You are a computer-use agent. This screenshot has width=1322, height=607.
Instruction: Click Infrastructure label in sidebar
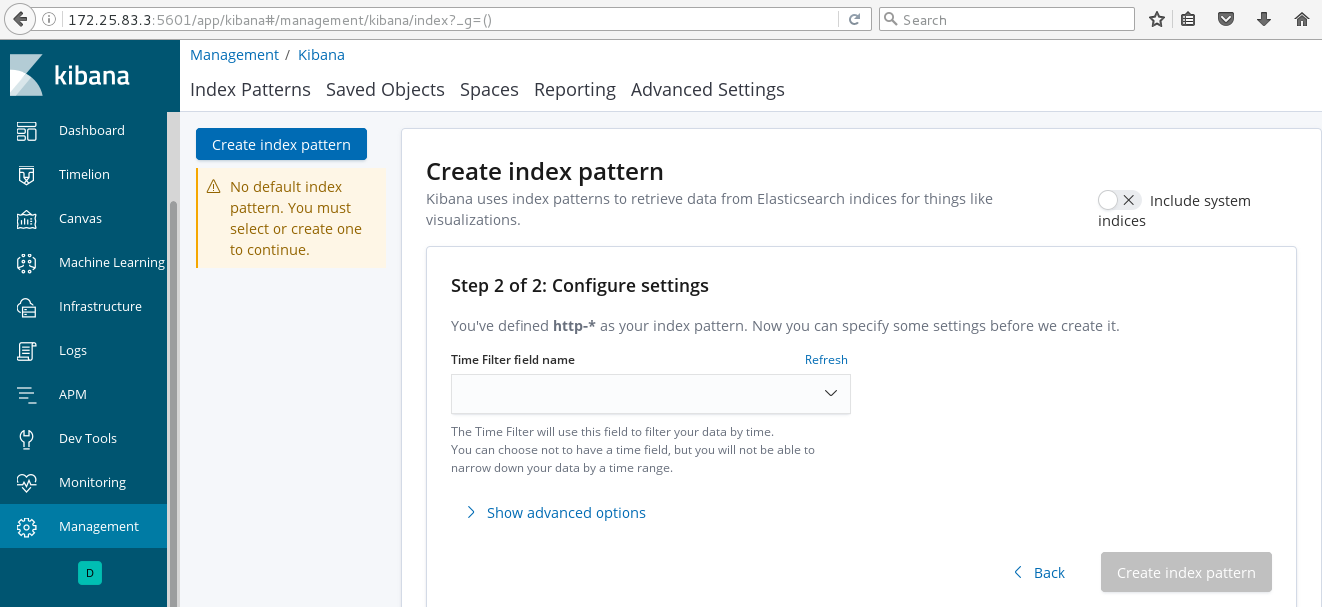point(100,307)
